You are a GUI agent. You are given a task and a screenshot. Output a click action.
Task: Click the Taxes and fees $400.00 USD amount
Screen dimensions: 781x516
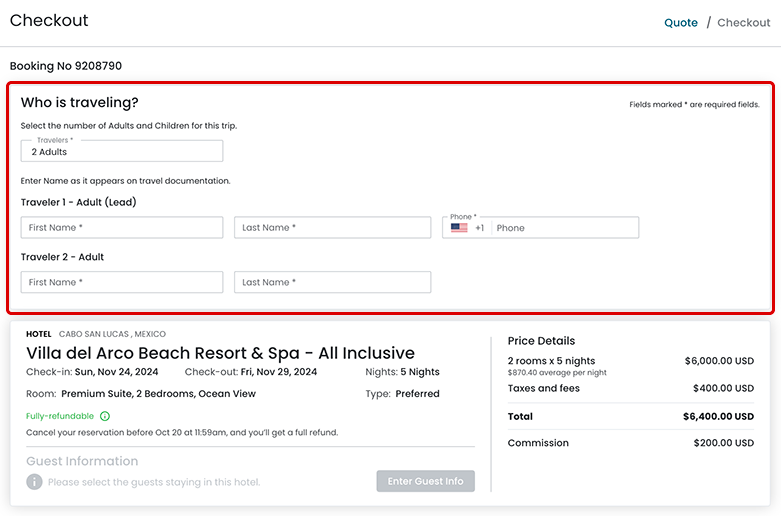tap(723, 388)
